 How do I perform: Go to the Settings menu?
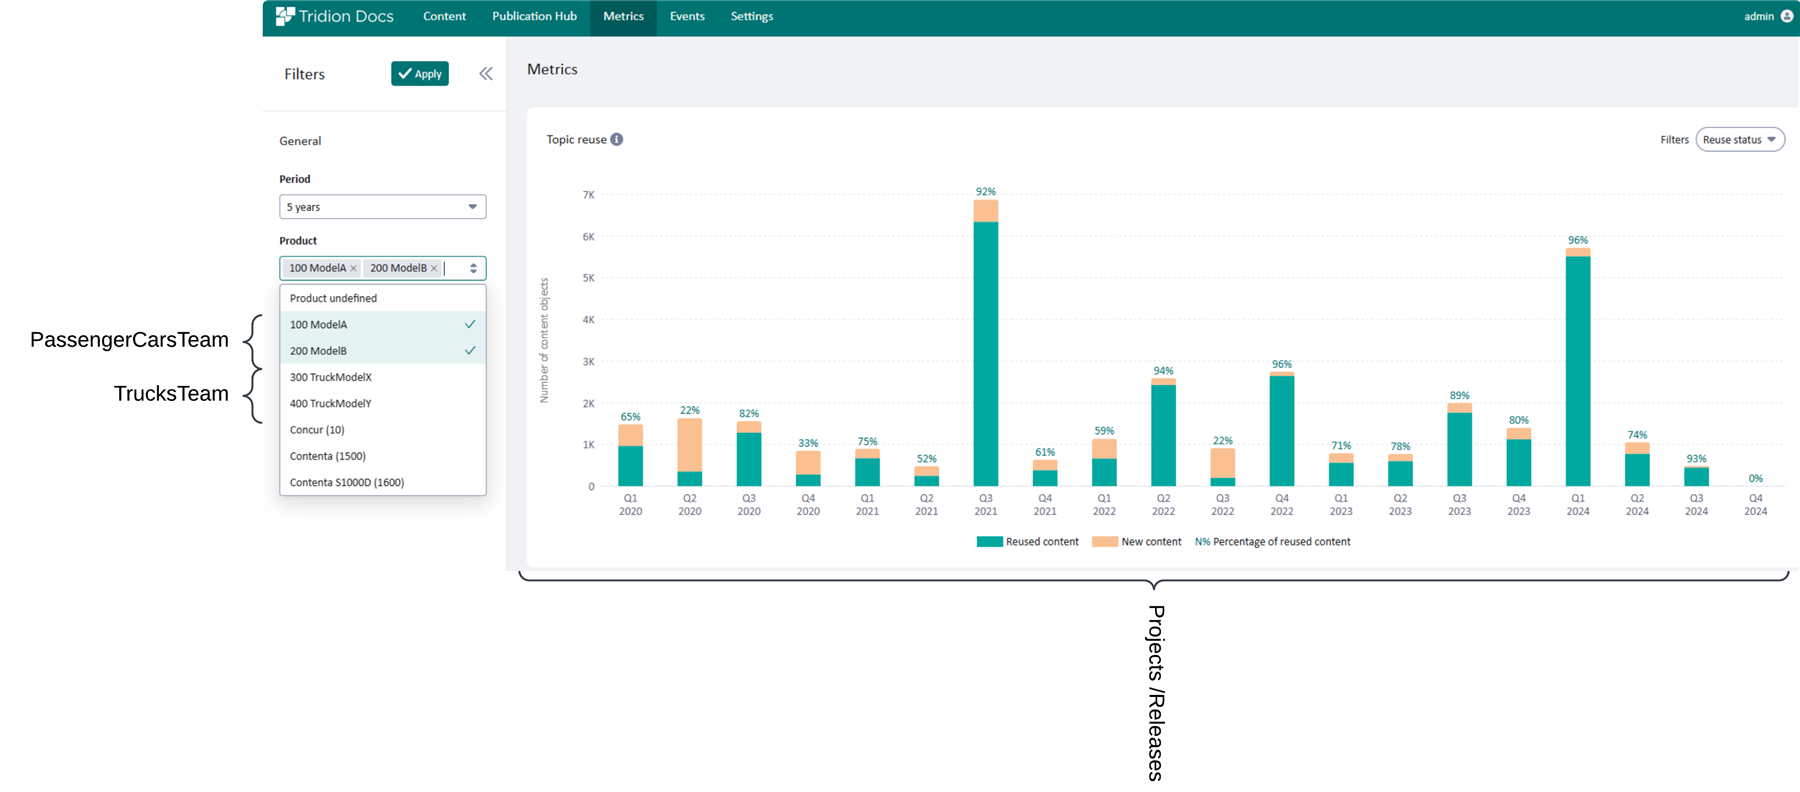tap(751, 17)
